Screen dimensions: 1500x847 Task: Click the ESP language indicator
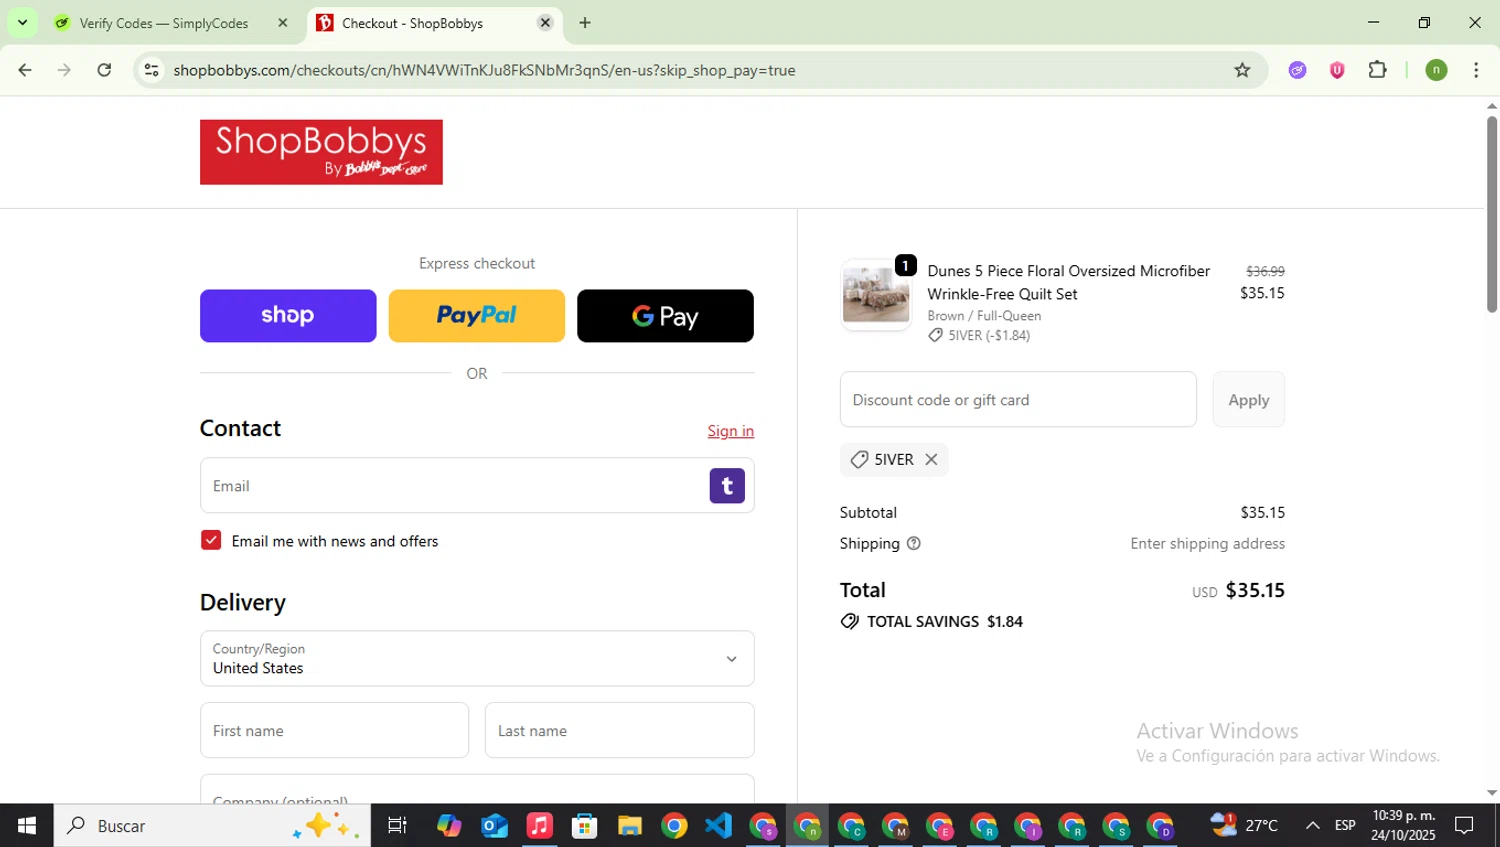coord(1345,825)
